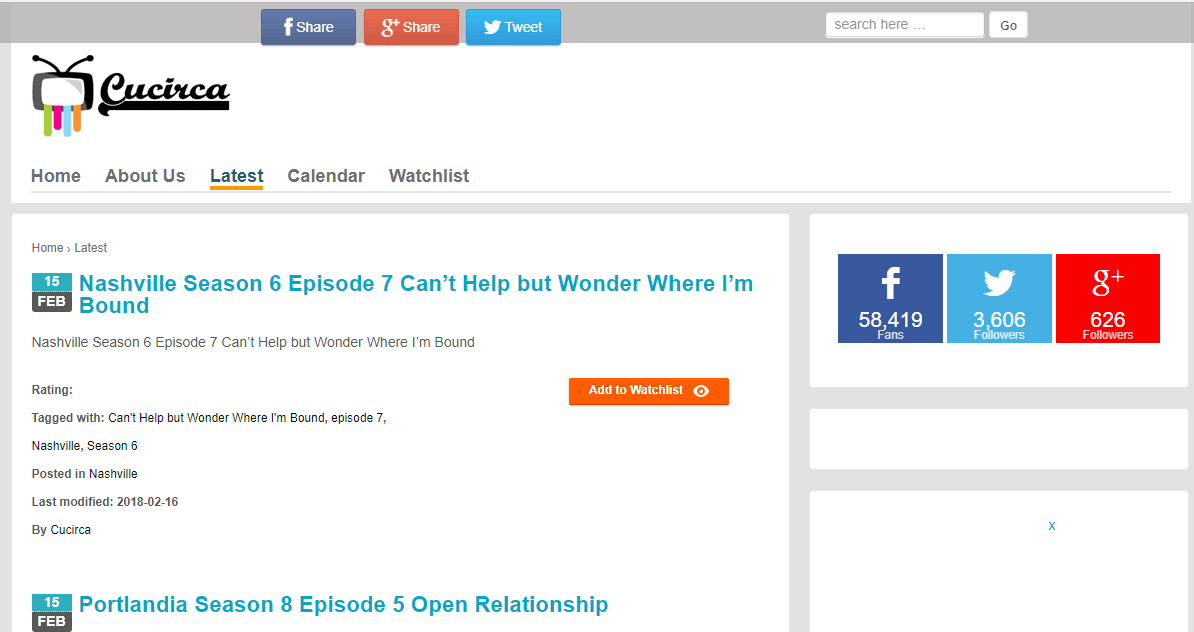
Task: Share page via Google Plus button
Action: point(411,27)
